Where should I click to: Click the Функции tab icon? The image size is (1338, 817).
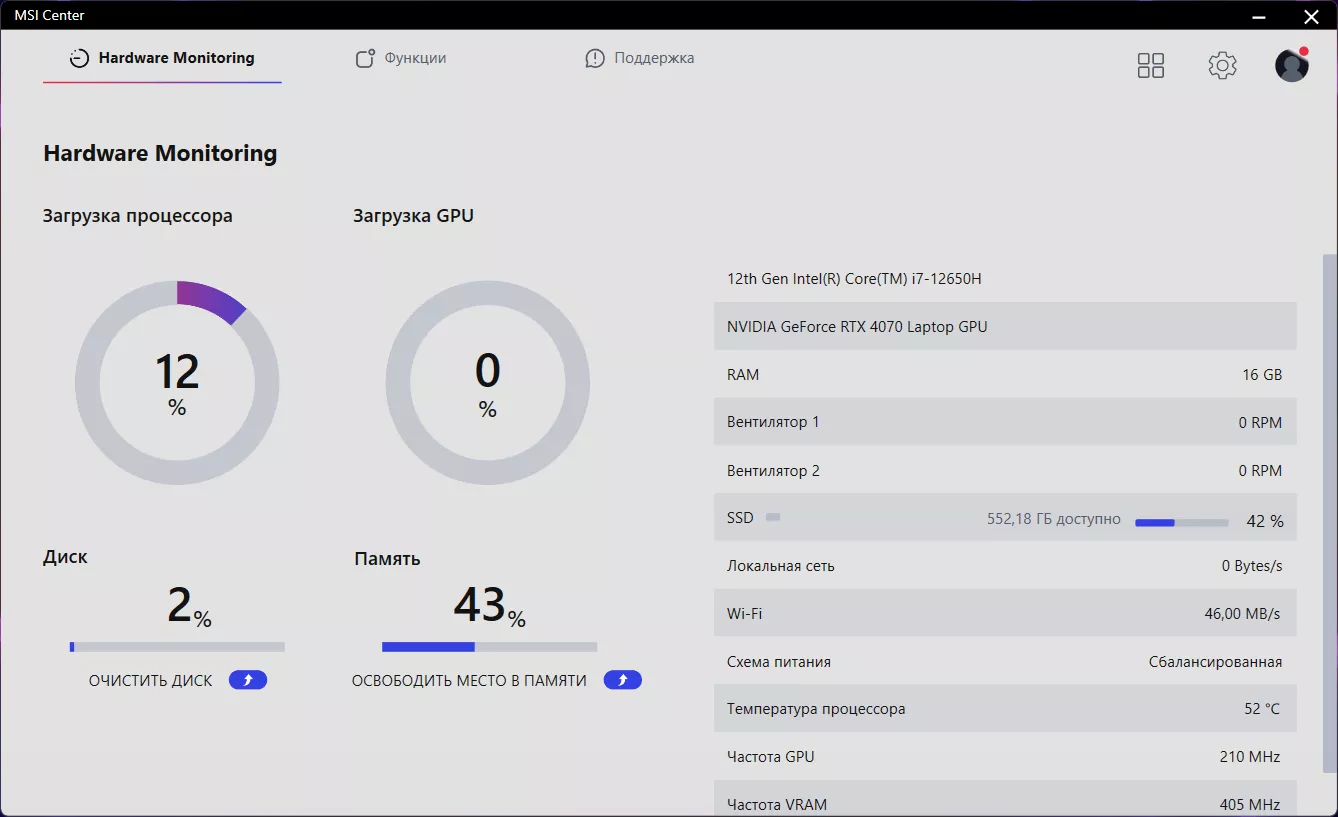pyautogui.click(x=365, y=59)
